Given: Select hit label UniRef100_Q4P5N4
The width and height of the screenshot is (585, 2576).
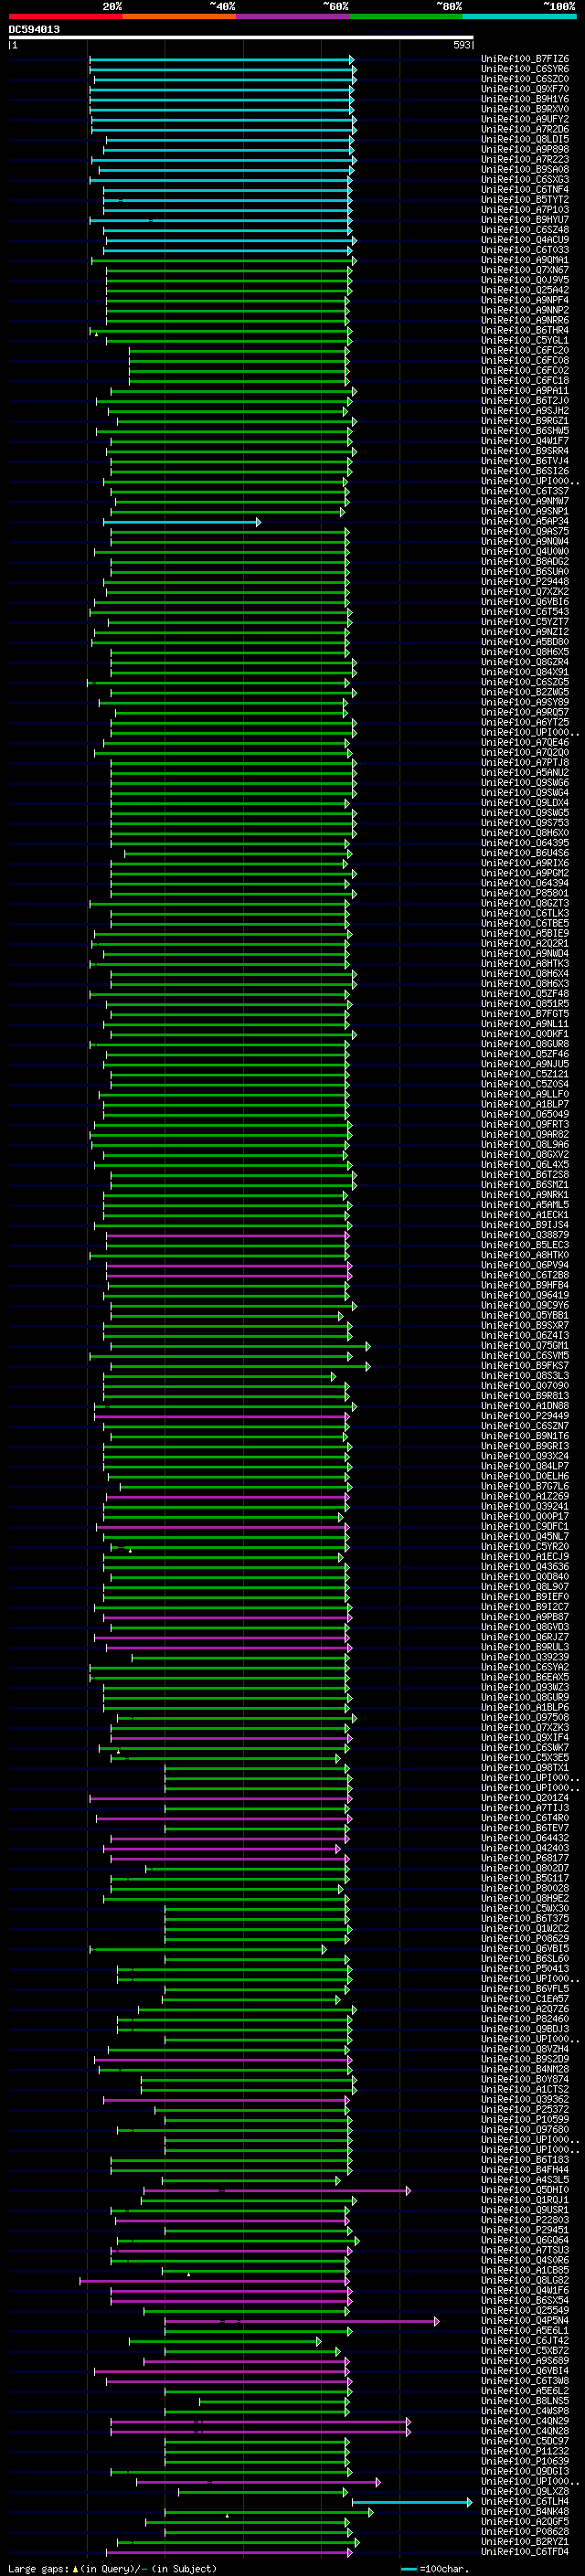Looking at the screenshot, I should [x=525, y=2321].
